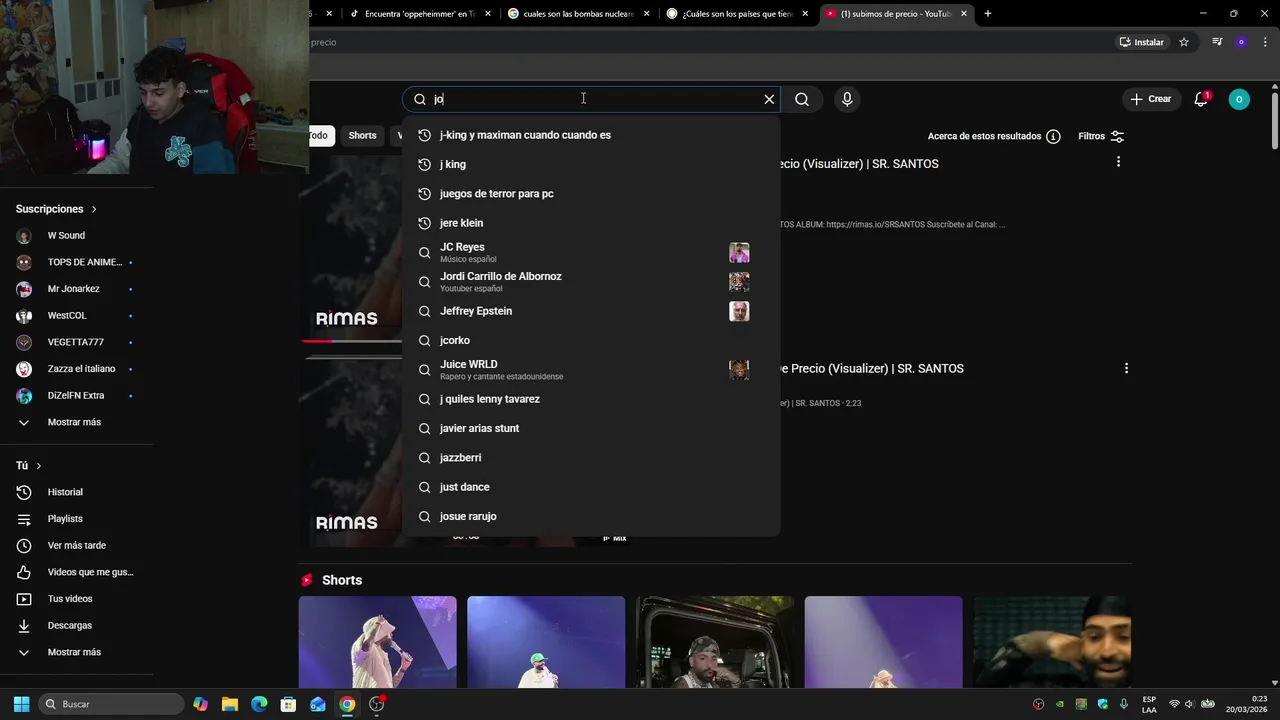
Task: Click the magnifier search submit button
Action: point(802,99)
